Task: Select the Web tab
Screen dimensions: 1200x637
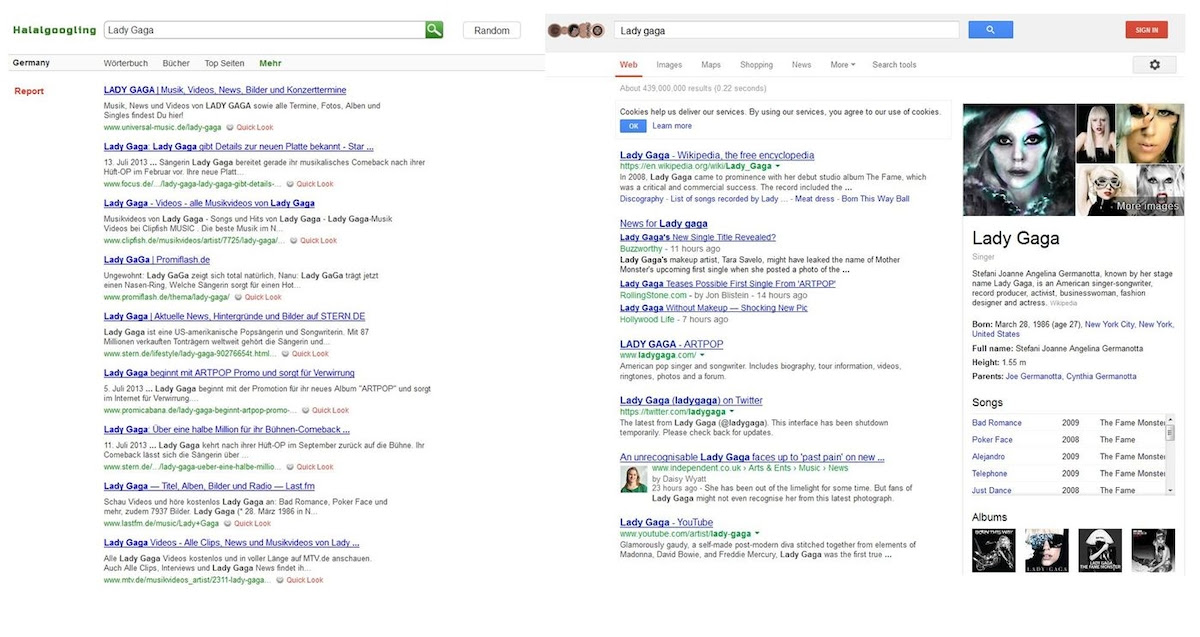Action: click(628, 65)
